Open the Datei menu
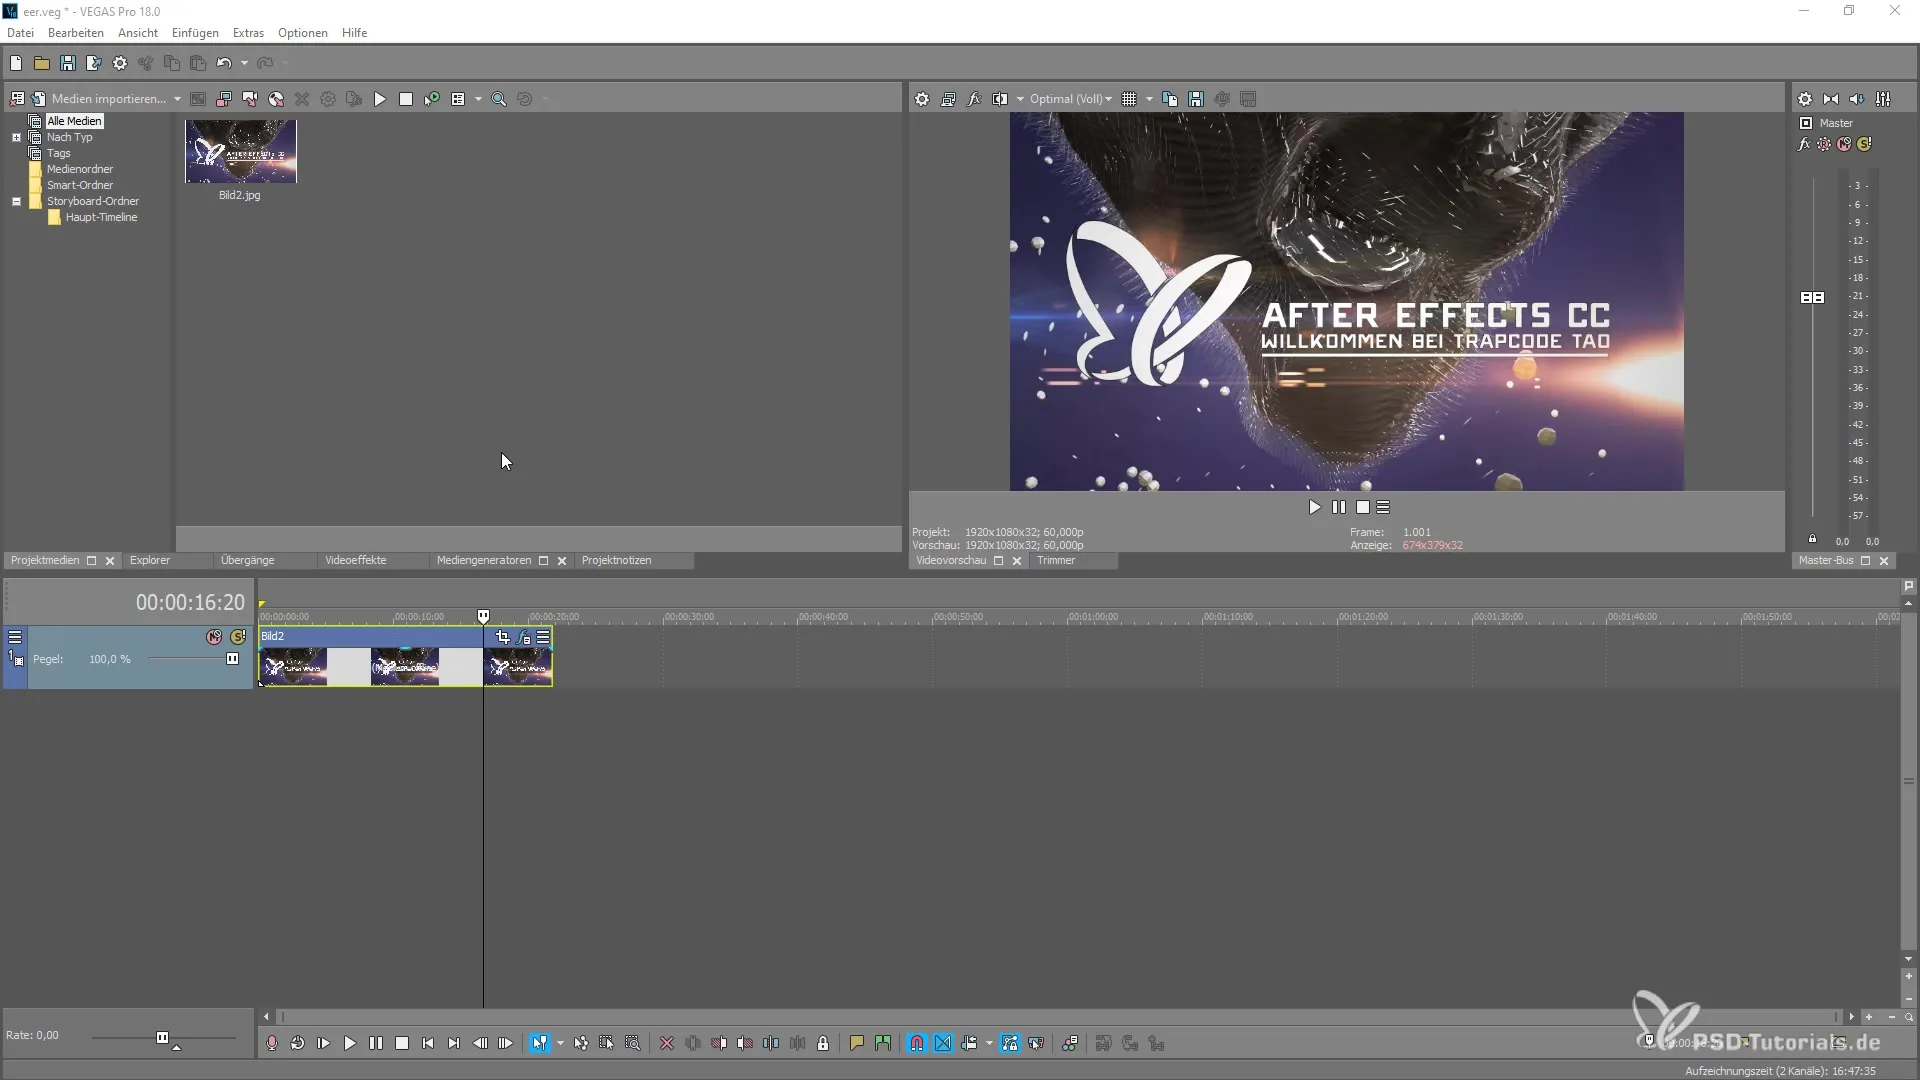The image size is (1920, 1080). click(x=20, y=33)
